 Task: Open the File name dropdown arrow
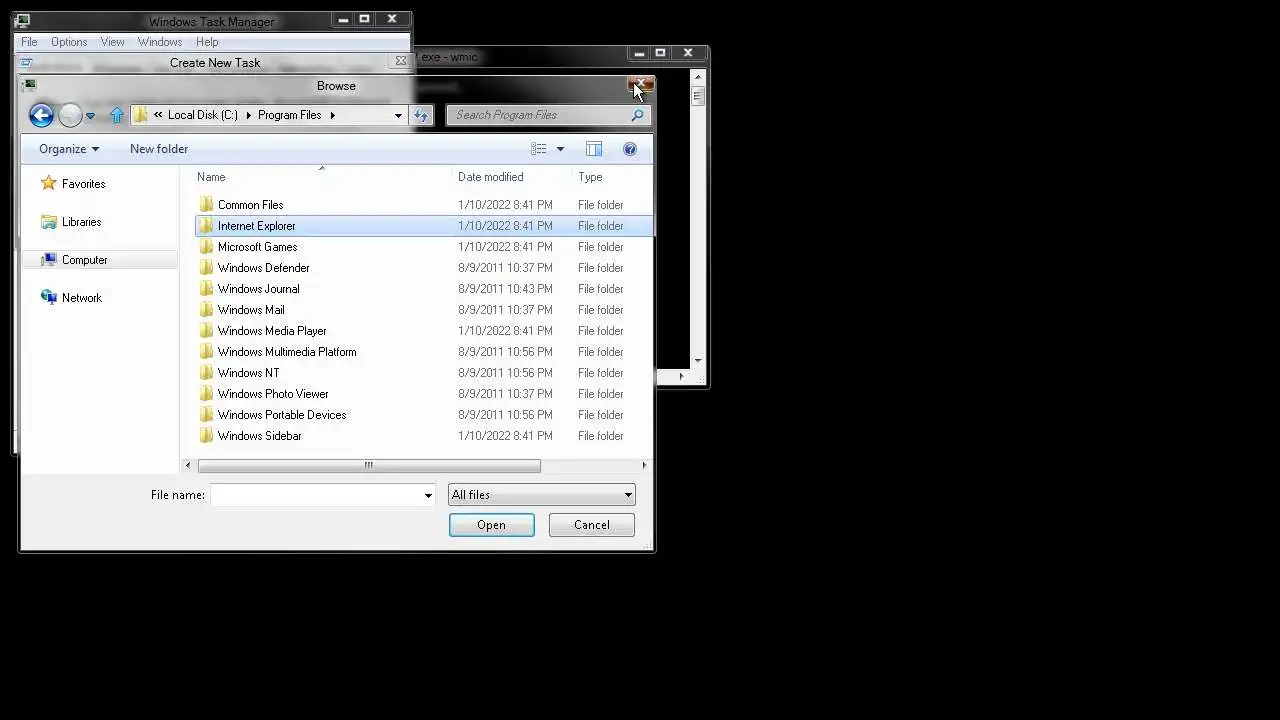click(428, 495)
